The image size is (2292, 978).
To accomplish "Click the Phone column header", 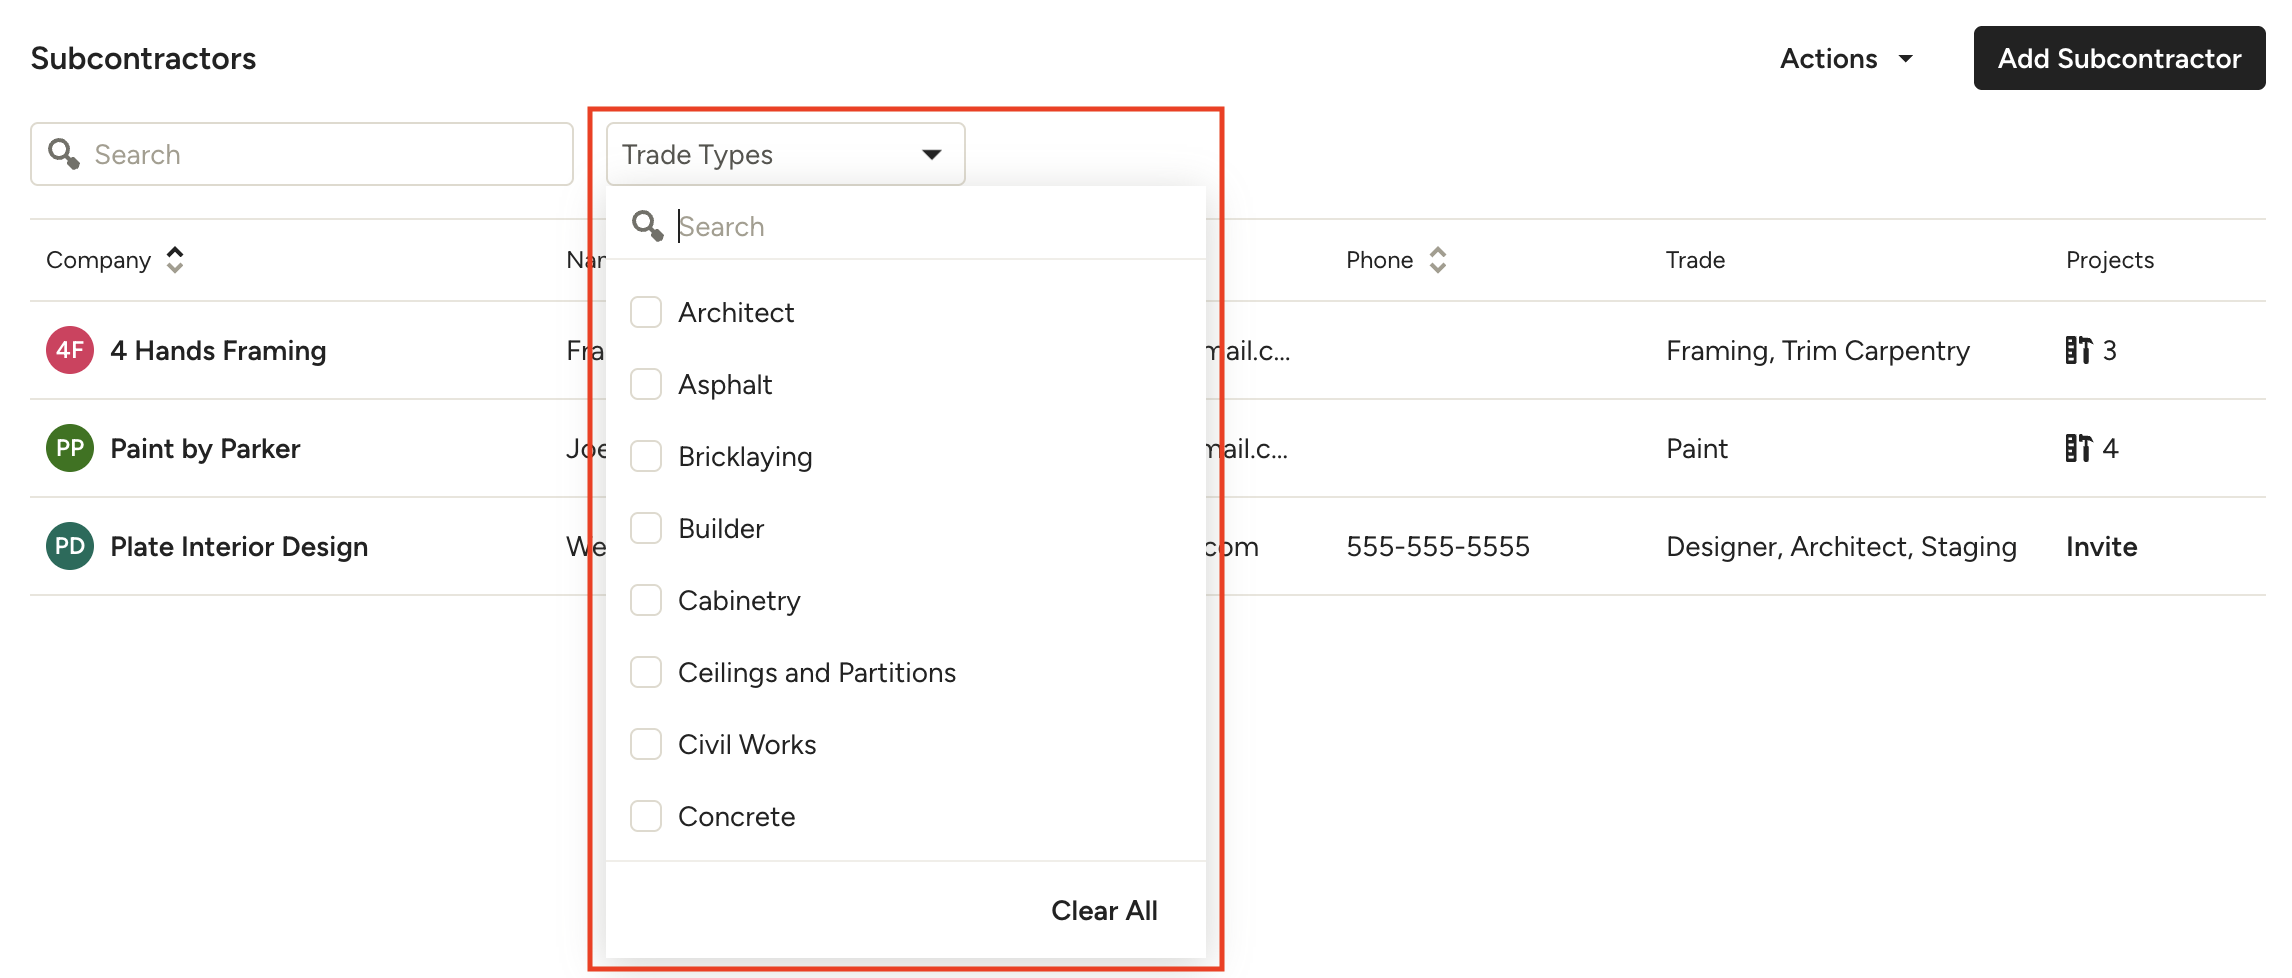I will click(1379, 260).
